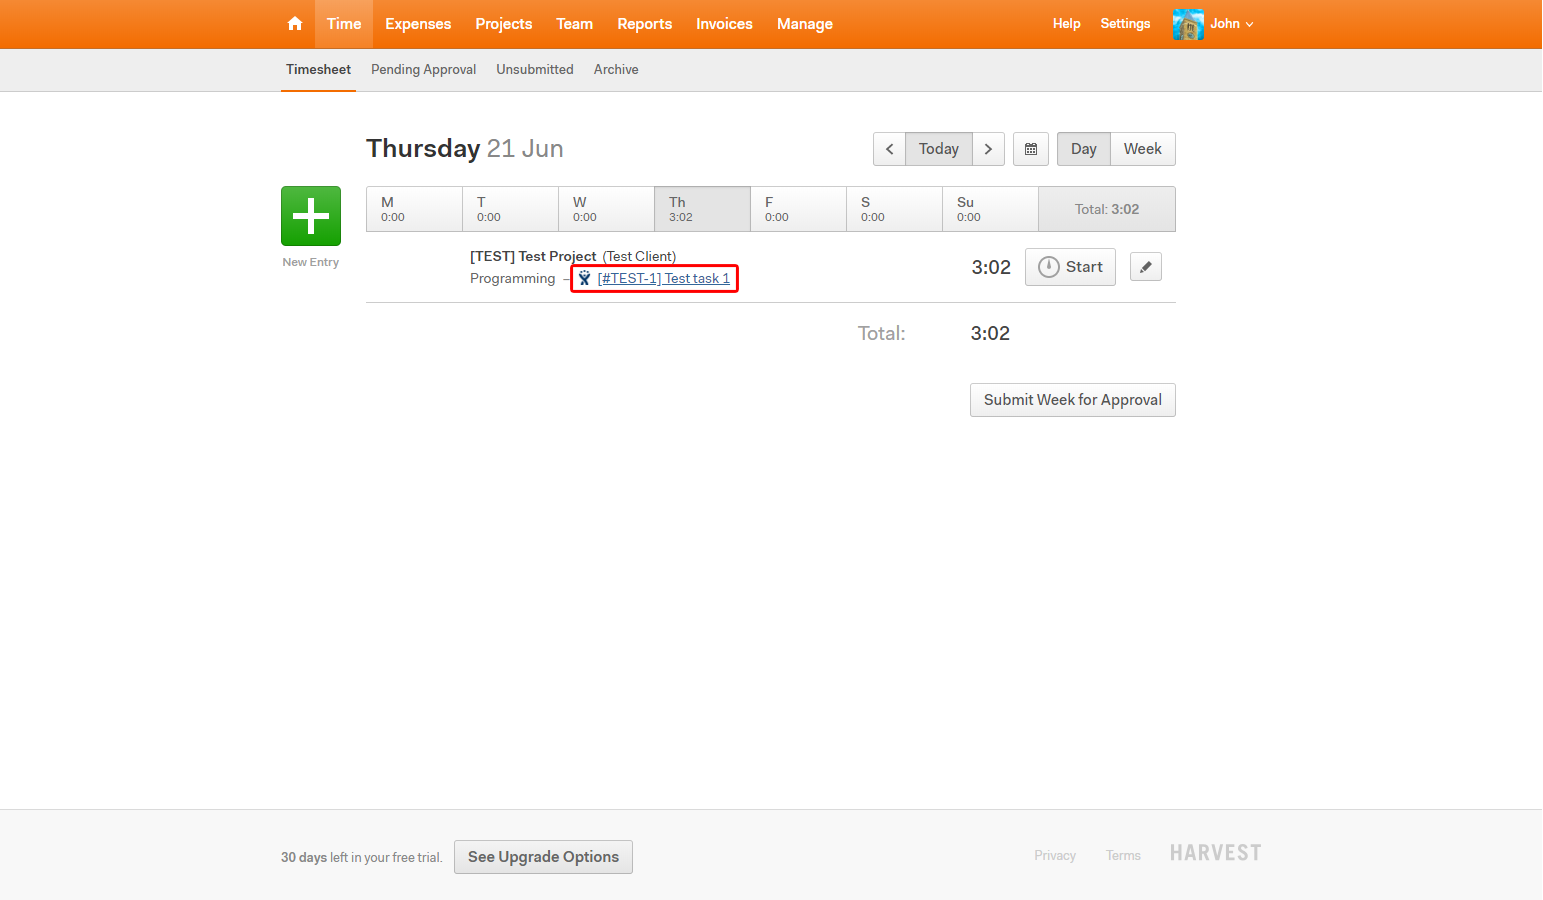Click the Today button
The image size is (1543, 900).
[939, 149]
